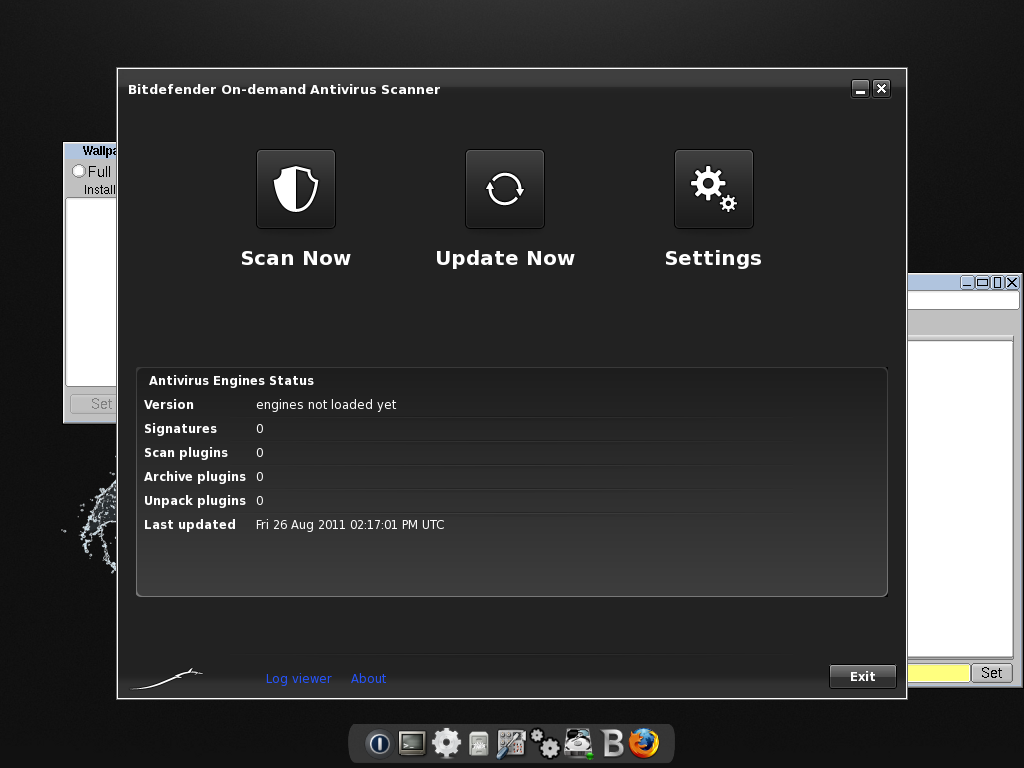This screenshot has height=768, width=1024.
Task: Open the hard disk icon in dock
Action: (x=579, y=744)
